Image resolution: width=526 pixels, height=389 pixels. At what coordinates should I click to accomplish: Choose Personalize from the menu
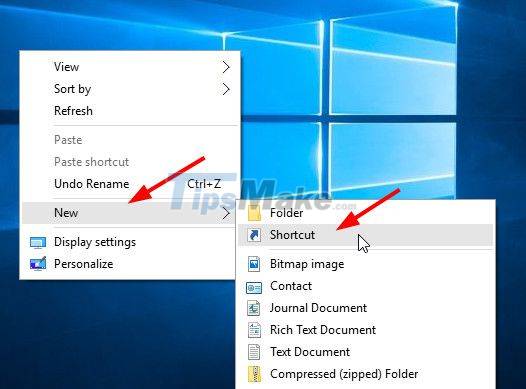130,264
